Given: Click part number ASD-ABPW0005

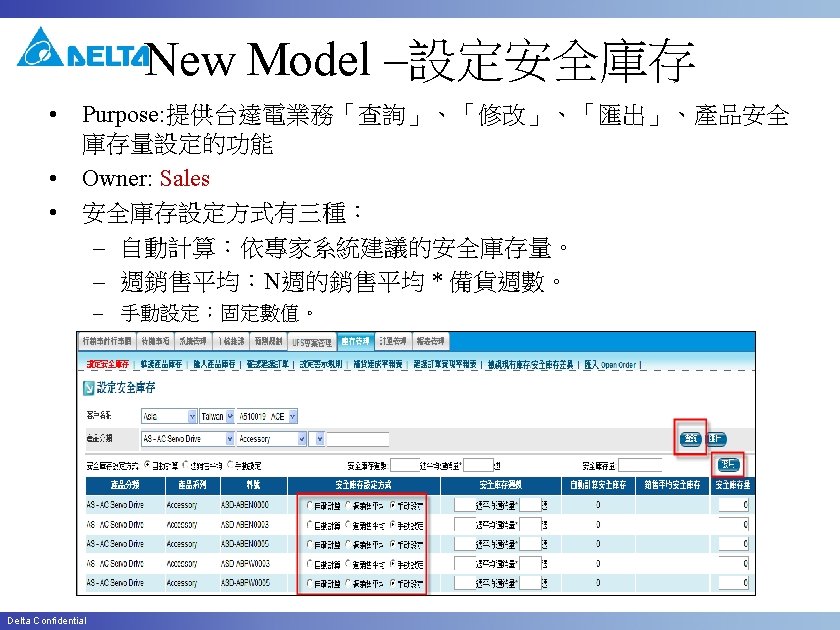Looking at the screenshot, I should 245,582.
